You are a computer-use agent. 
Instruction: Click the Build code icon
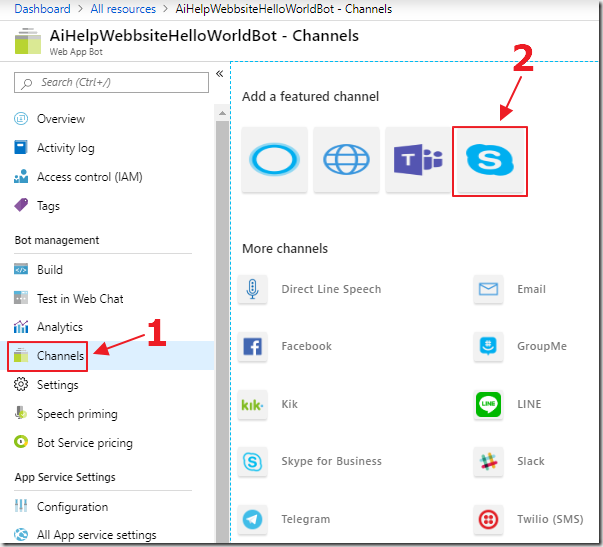(21, 269)
